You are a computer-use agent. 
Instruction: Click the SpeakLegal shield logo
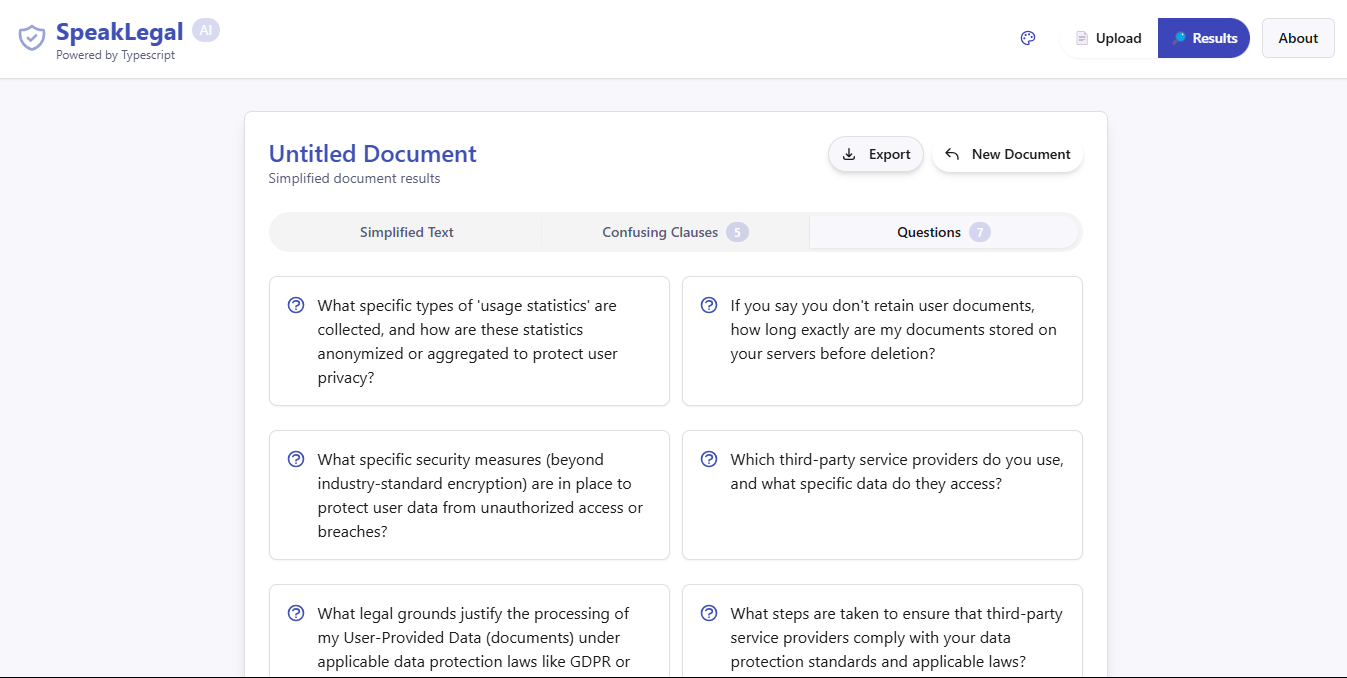31,37
